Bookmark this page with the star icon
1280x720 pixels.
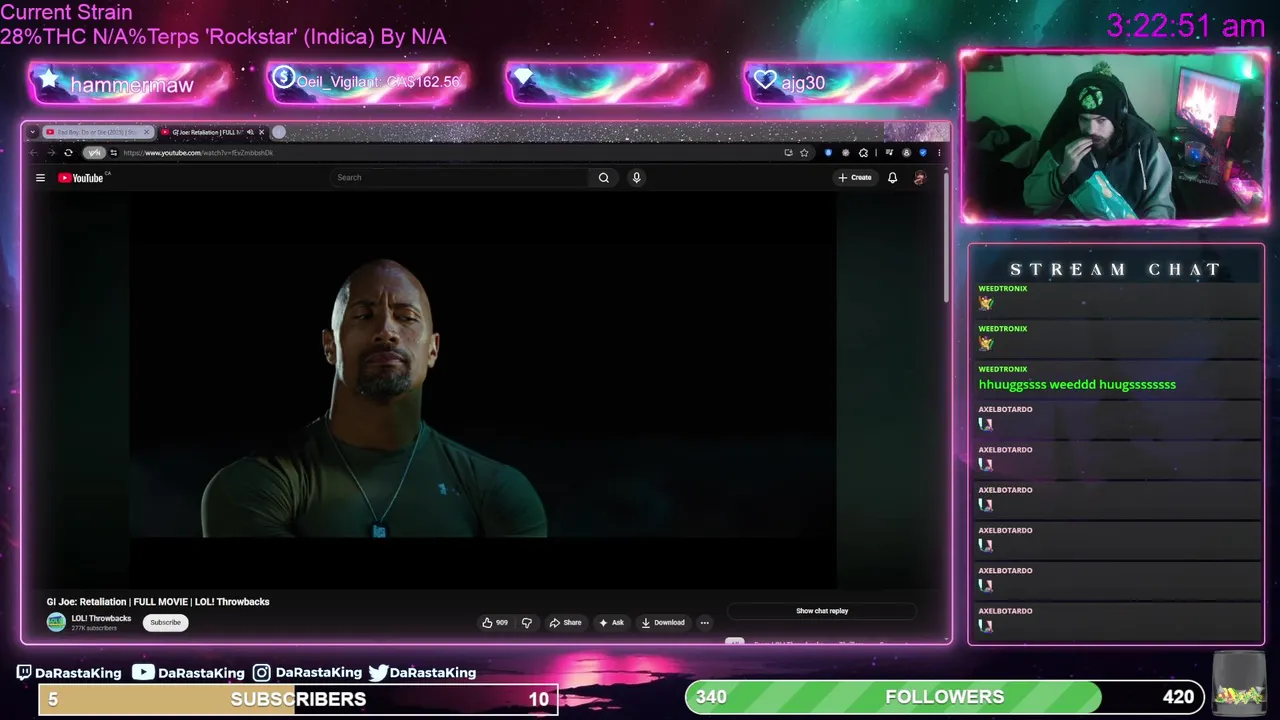coord(804,153)
